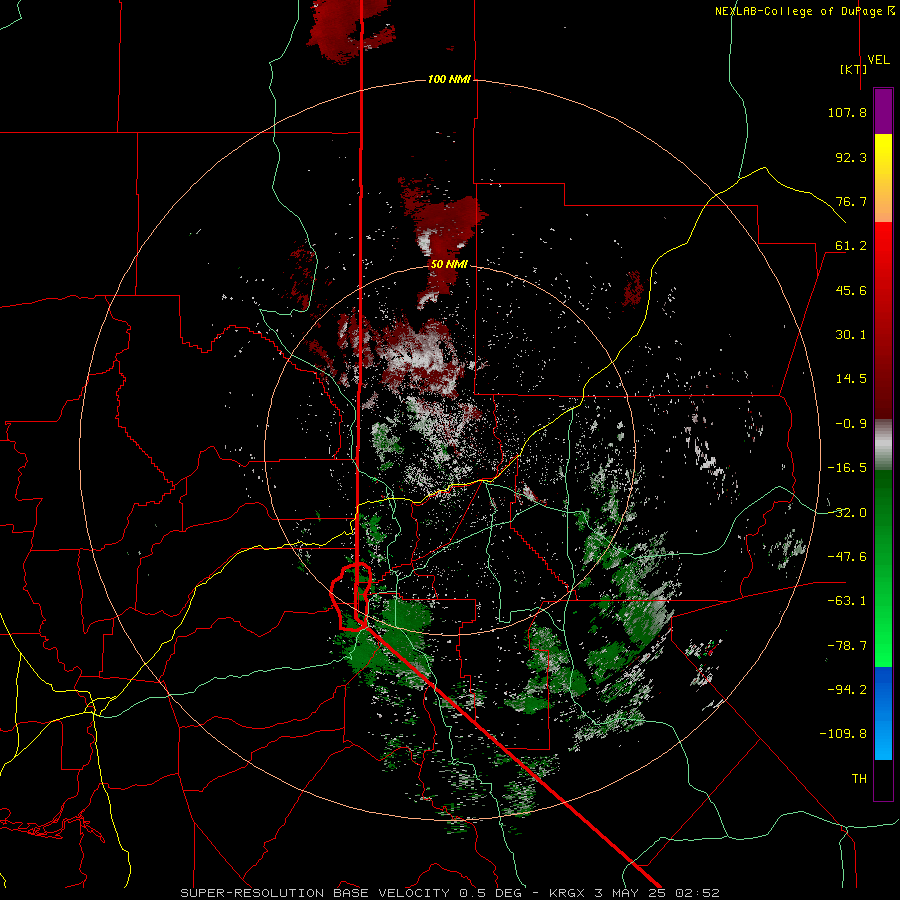
Task: Click the 14.5 legend value
Action: 851,379
